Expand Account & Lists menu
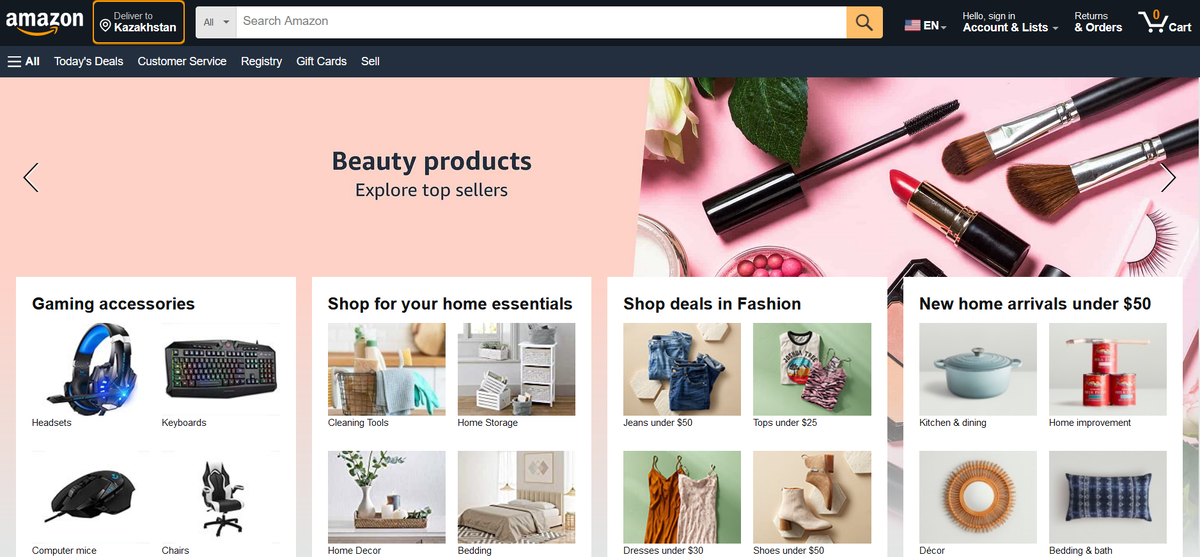The width and height of the screenshot is (1200, 557). pos(1011,22)
